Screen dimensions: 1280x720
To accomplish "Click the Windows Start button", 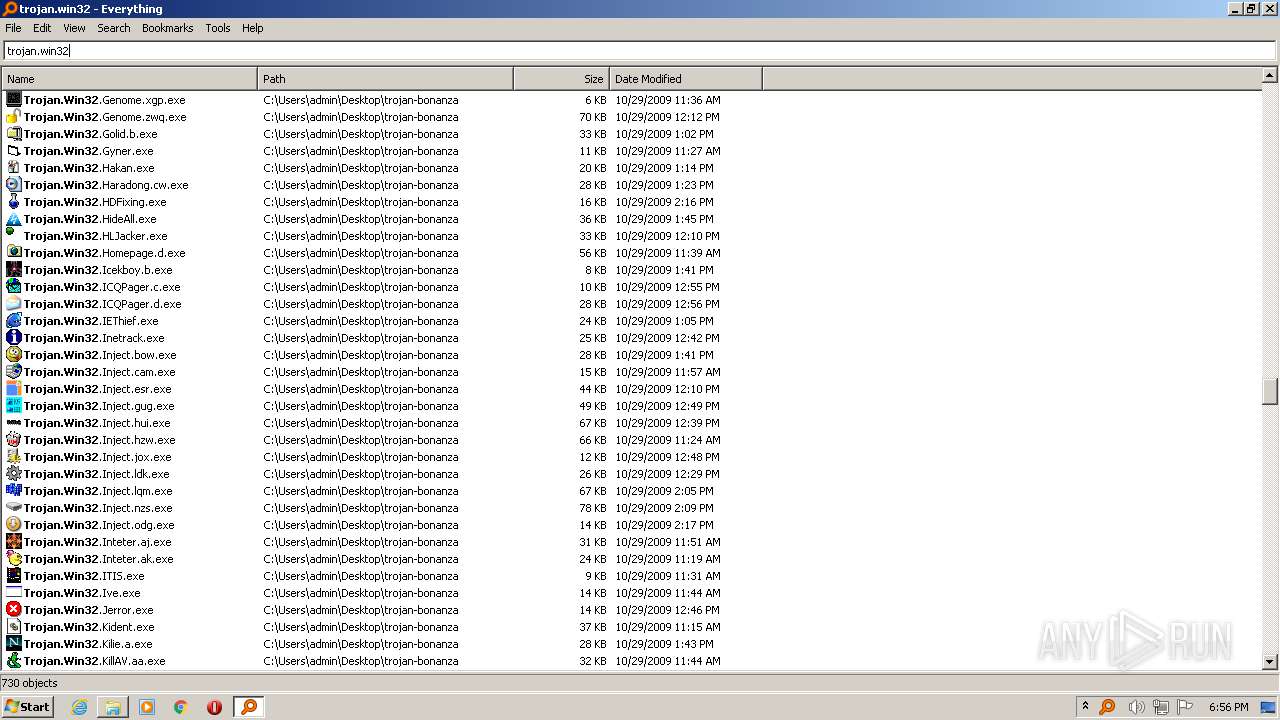I will (x=28, y=707).
